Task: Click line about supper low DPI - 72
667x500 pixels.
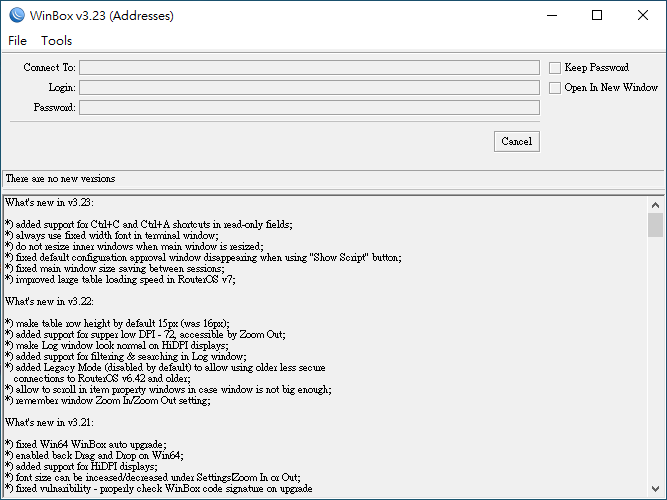Action: (145, 335)
